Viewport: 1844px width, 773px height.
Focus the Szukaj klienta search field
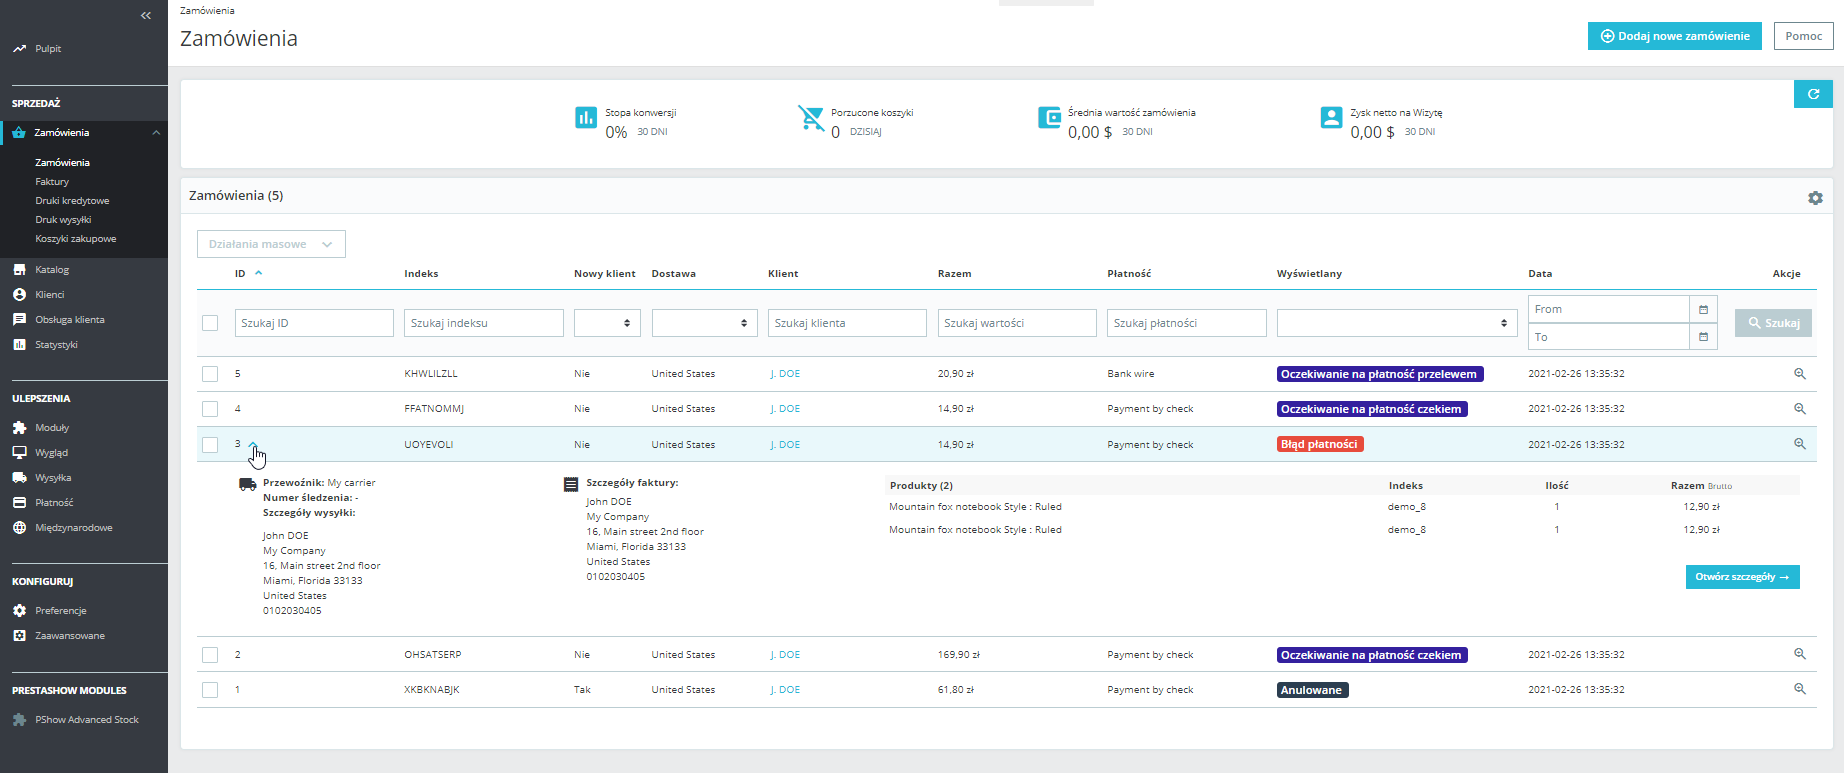pyautogui.click(x=846, y=323)
